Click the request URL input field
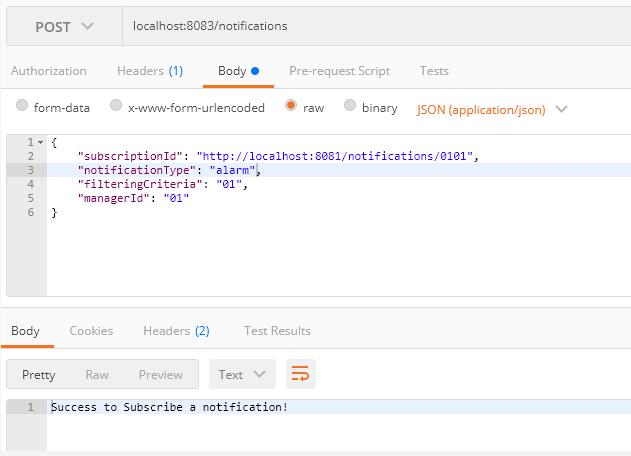This screenshot has height=456, width=631. click(x=375, y=25)
